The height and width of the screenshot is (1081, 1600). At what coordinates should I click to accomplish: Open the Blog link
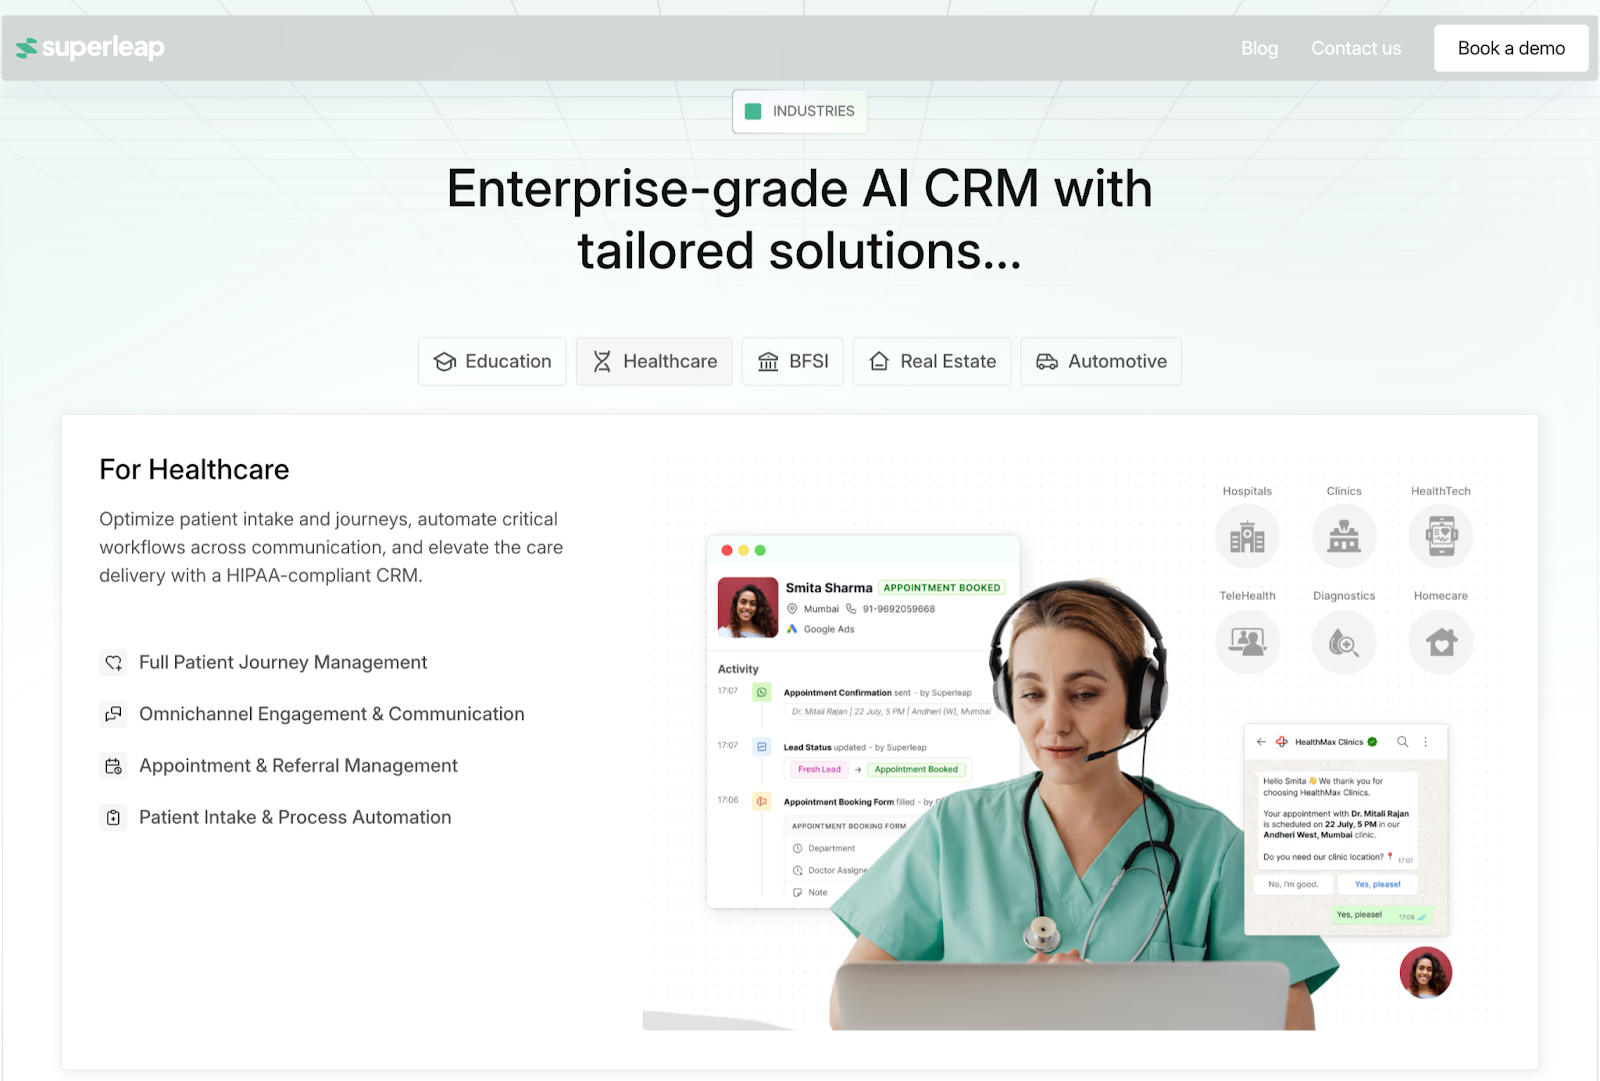click(x=1259, y=48)
